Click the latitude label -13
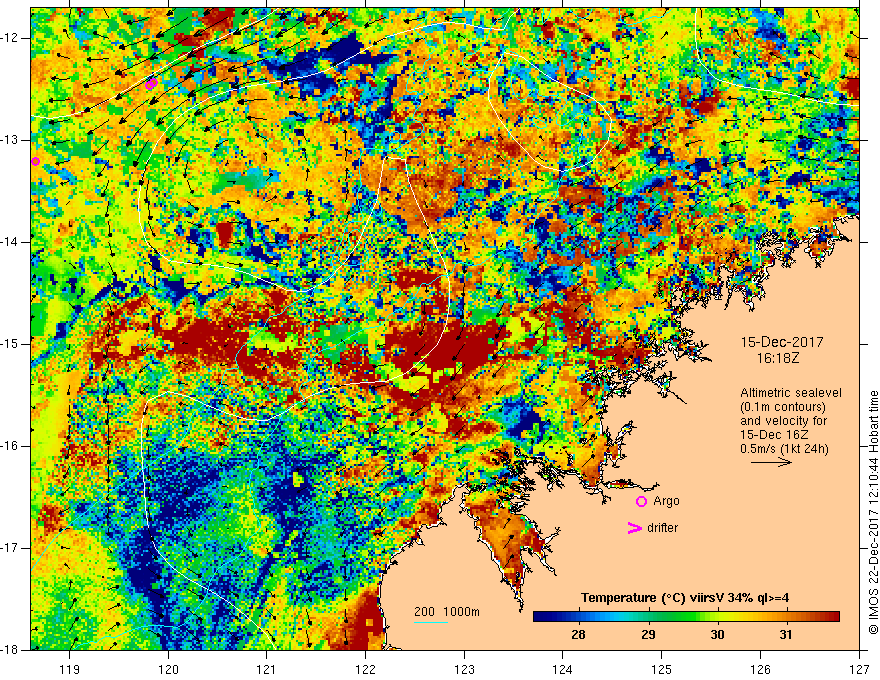Image resolution: width=880 pixels, height=680 pixels. coord(11,140)
